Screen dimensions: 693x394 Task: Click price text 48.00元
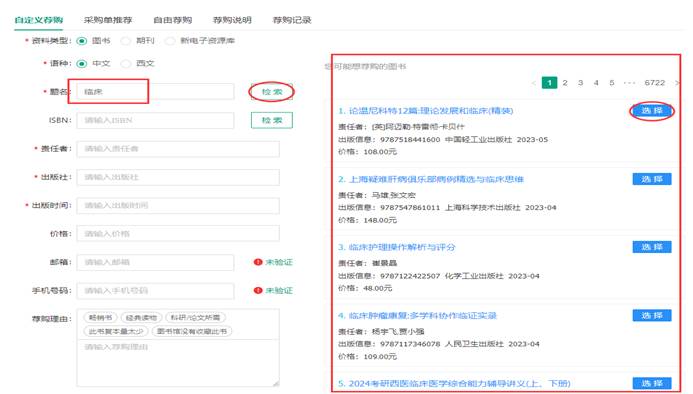point(377,288)
